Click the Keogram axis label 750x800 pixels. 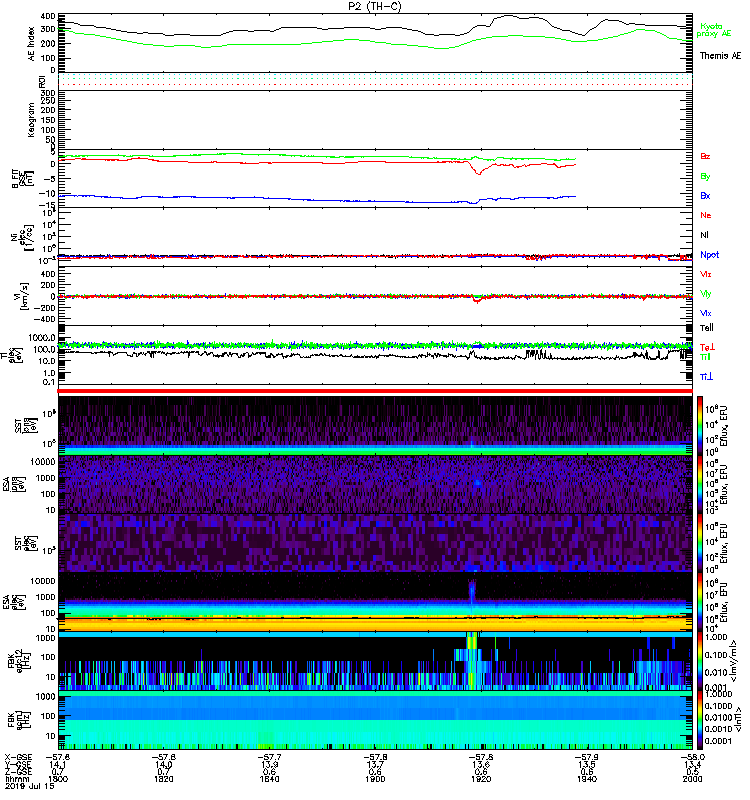(32, 119)
